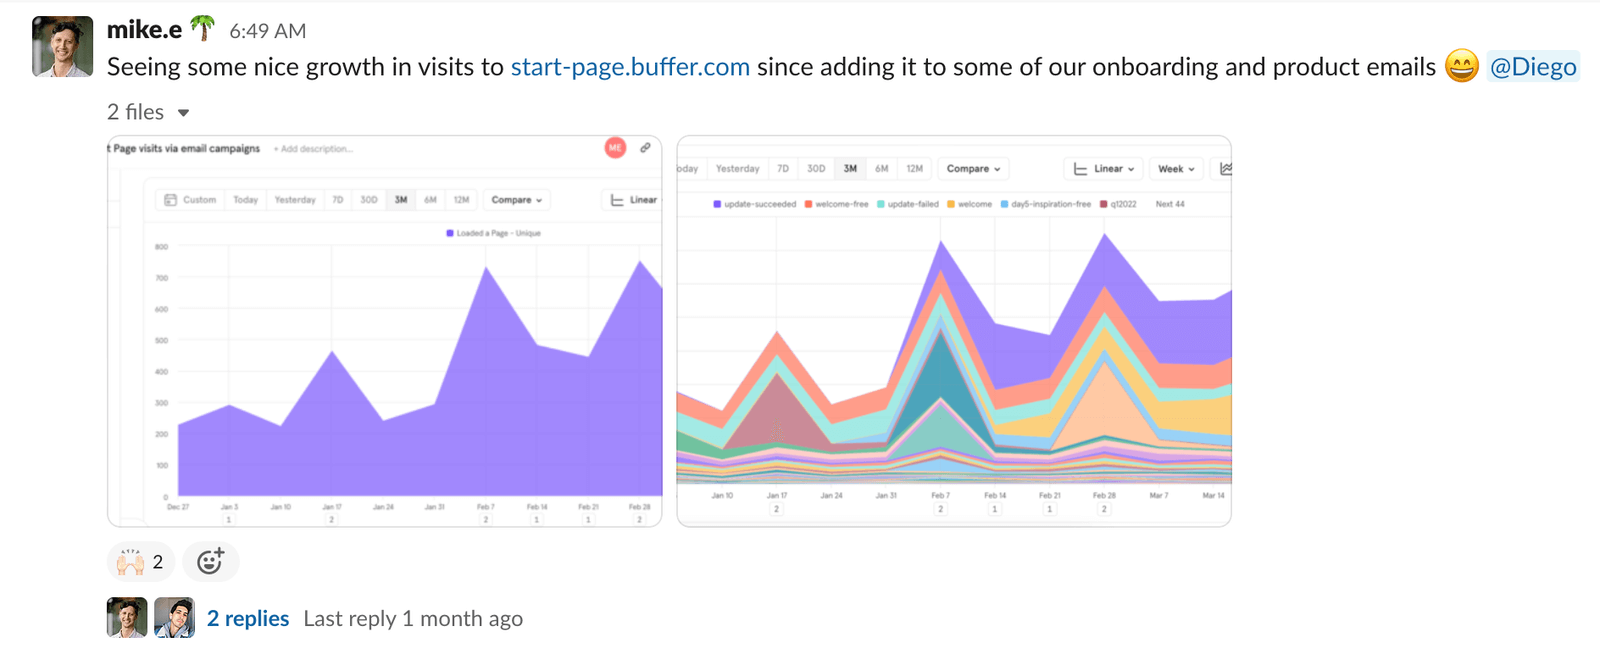Click the chart style icon at far right
This screenshot has width=1600, height=654.
(x=1227, y=168)
